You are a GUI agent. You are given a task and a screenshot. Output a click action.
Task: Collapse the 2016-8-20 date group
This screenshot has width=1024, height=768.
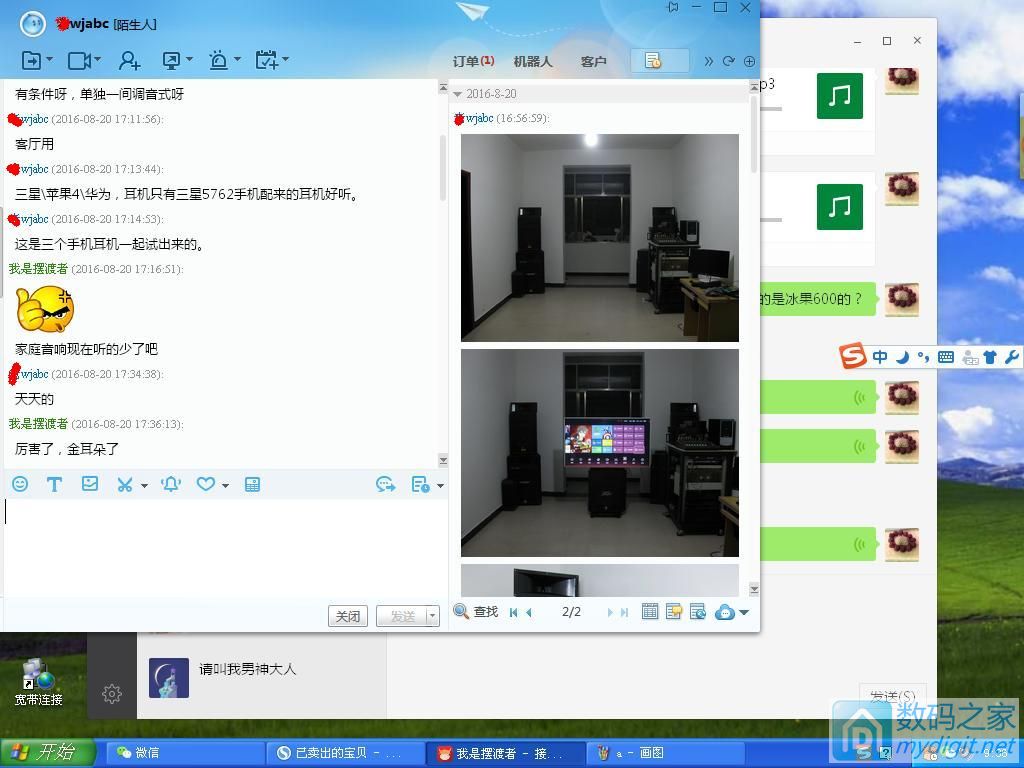click(x=458, y=94)
